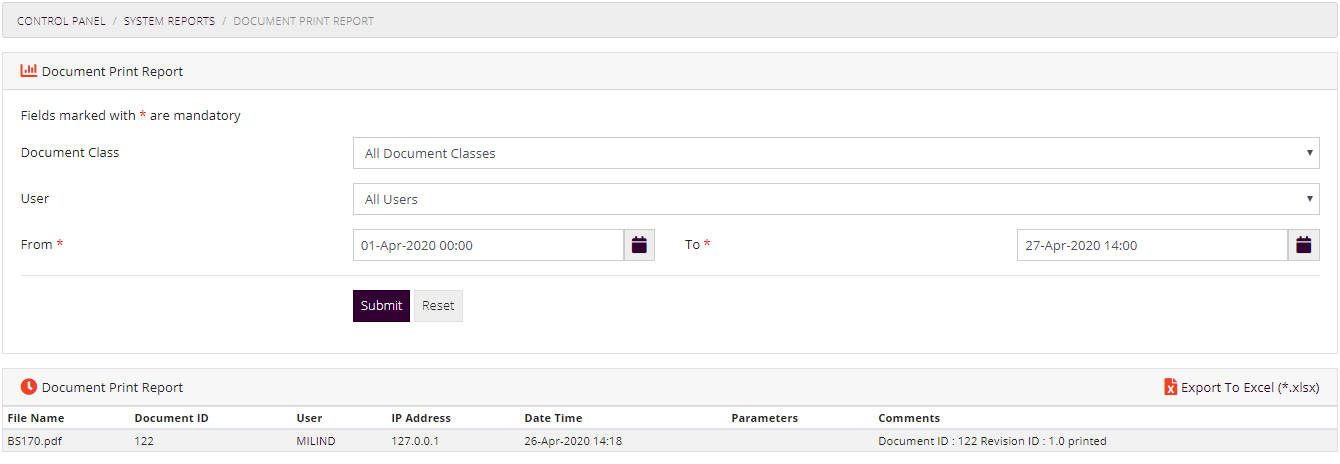Image resolution: width=1340 pixels, height=464 pixels.
Task: Focus the To date input field
Action: (x=1152, y=245)
